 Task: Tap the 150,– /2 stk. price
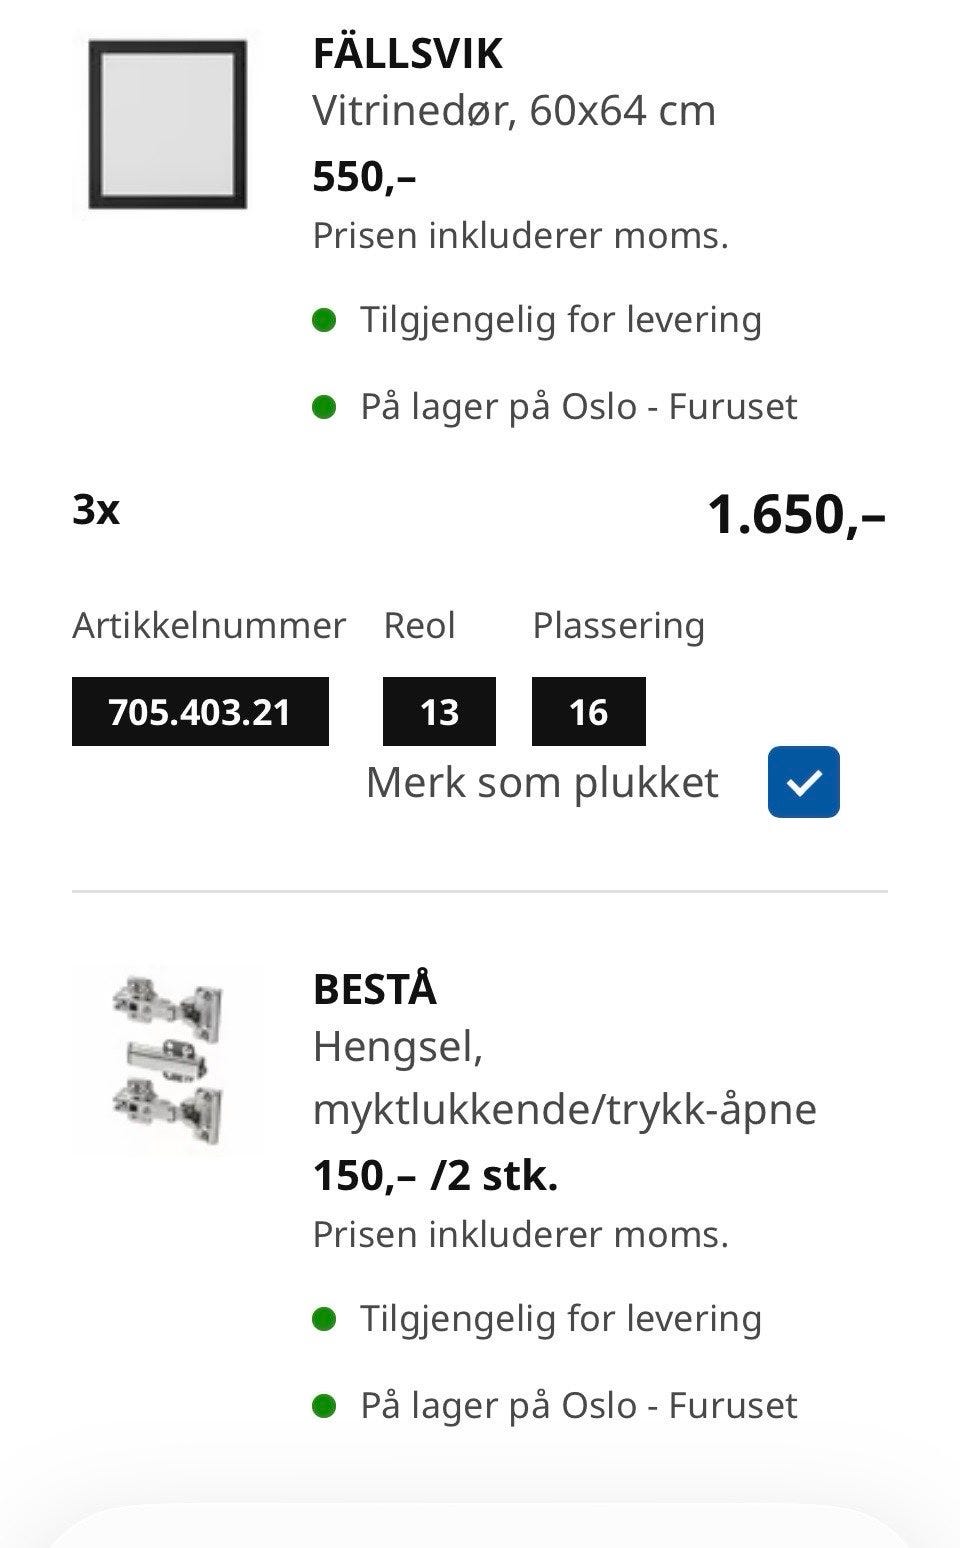click(435, 1176)
